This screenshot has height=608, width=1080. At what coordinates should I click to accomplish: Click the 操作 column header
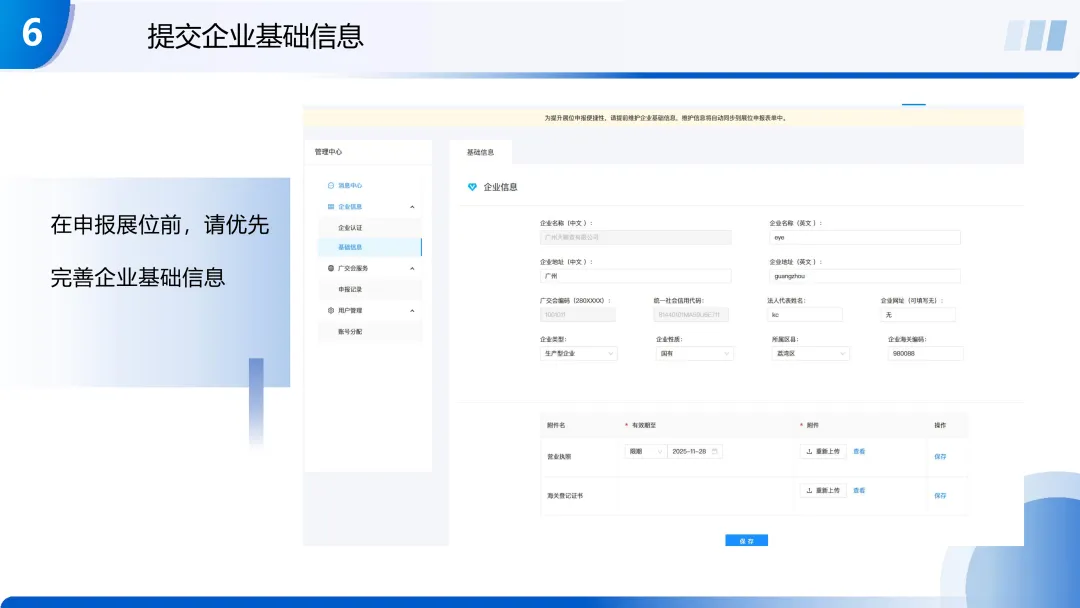[940, 426]
